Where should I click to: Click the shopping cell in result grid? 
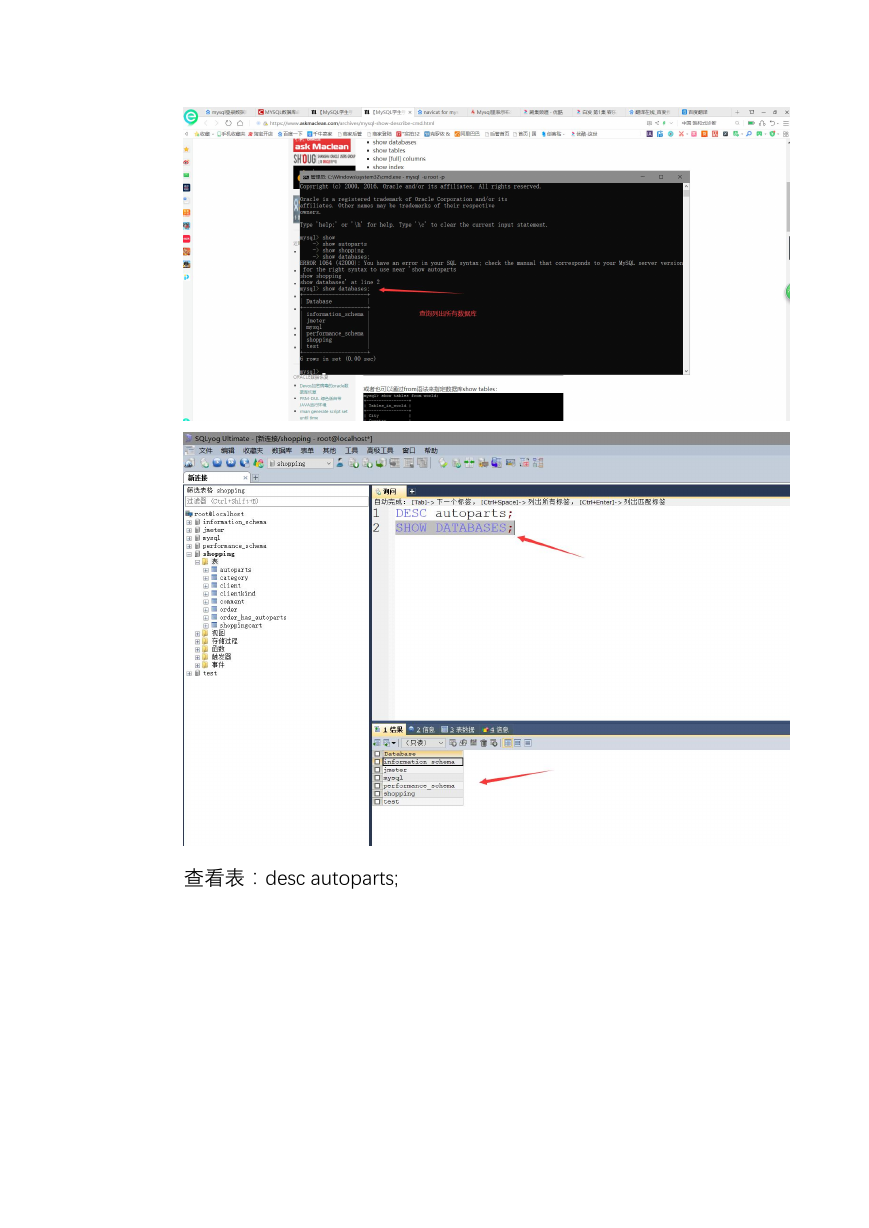422,794
